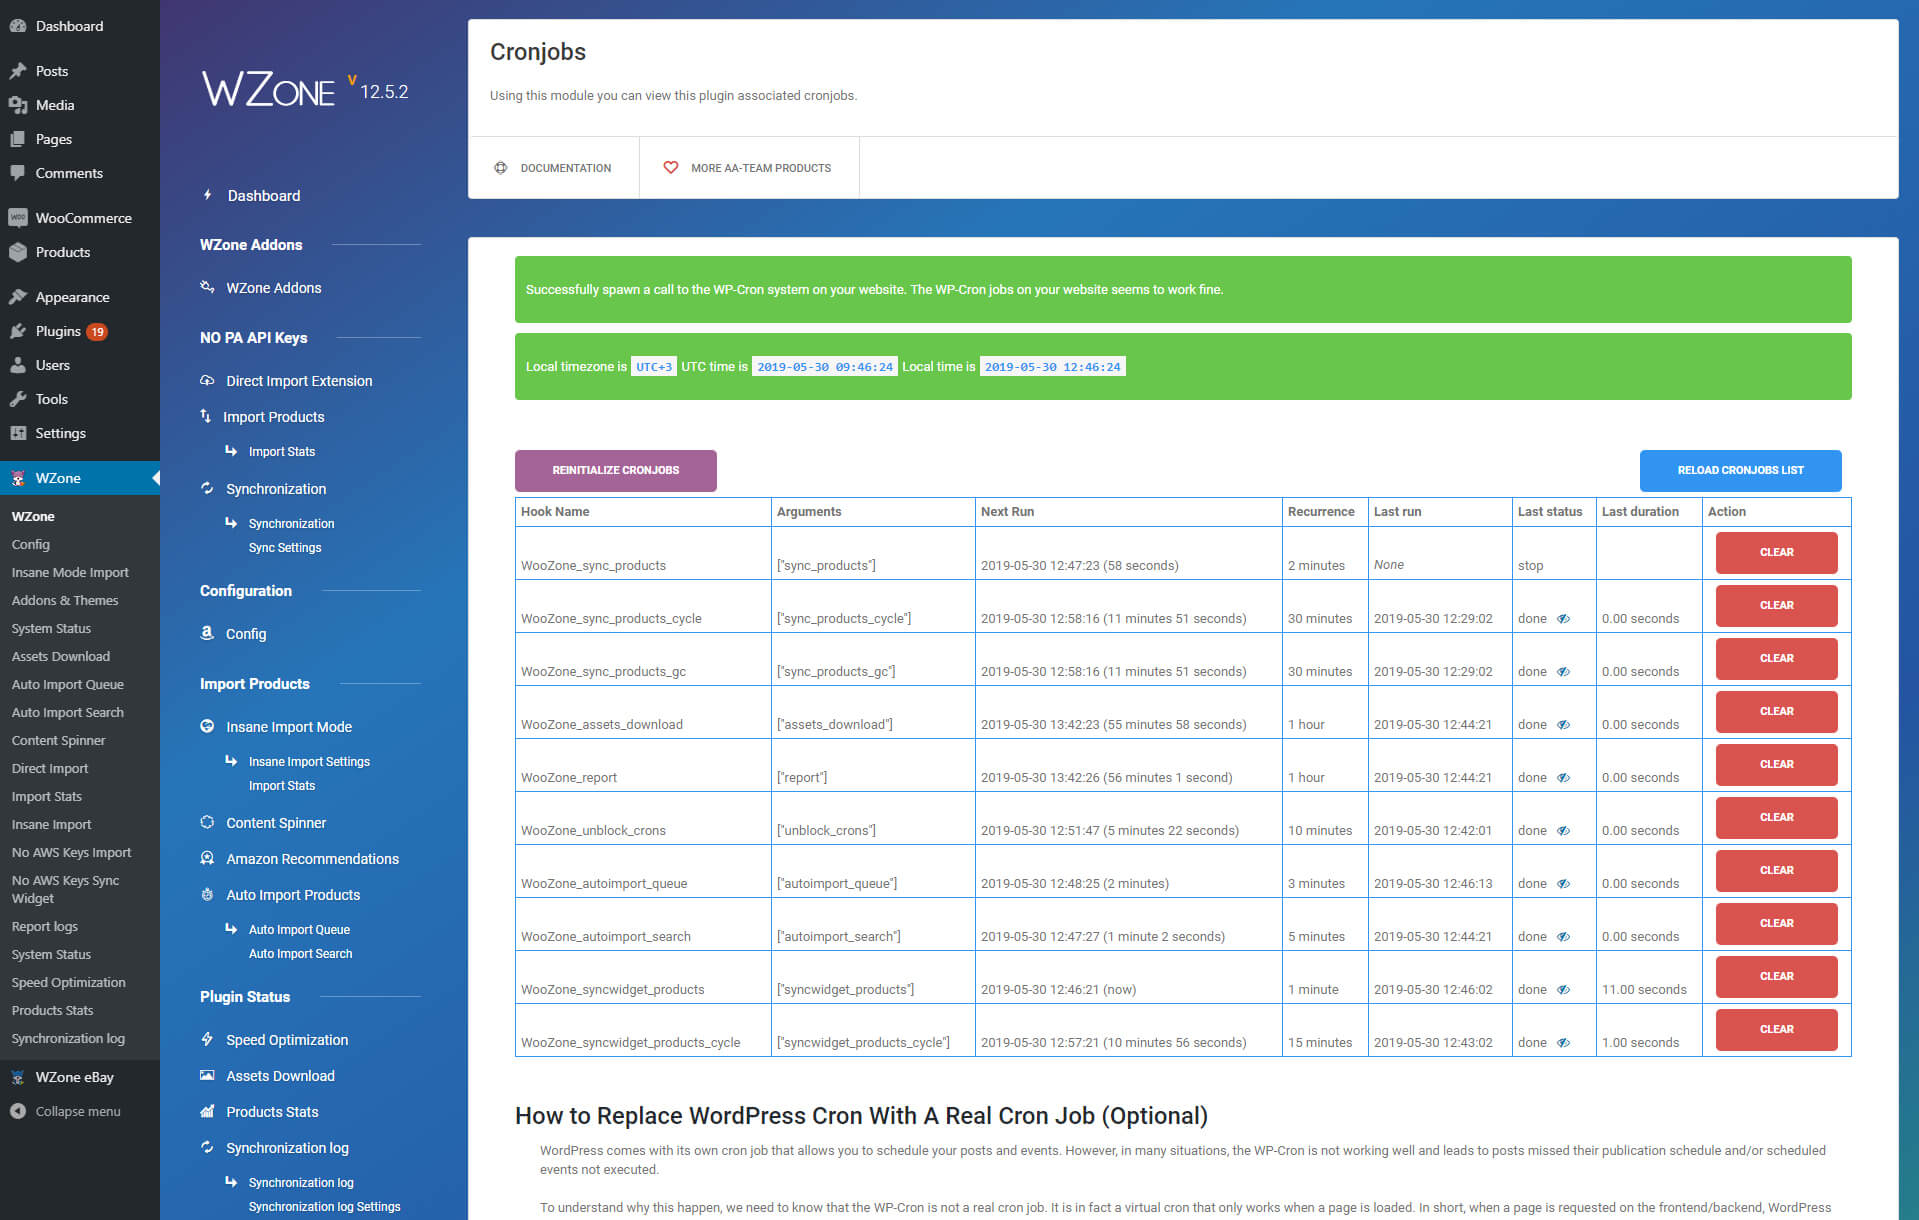Toggle eye icon for WooZone_syncwidget_products status

click(x=1563, y=990)
